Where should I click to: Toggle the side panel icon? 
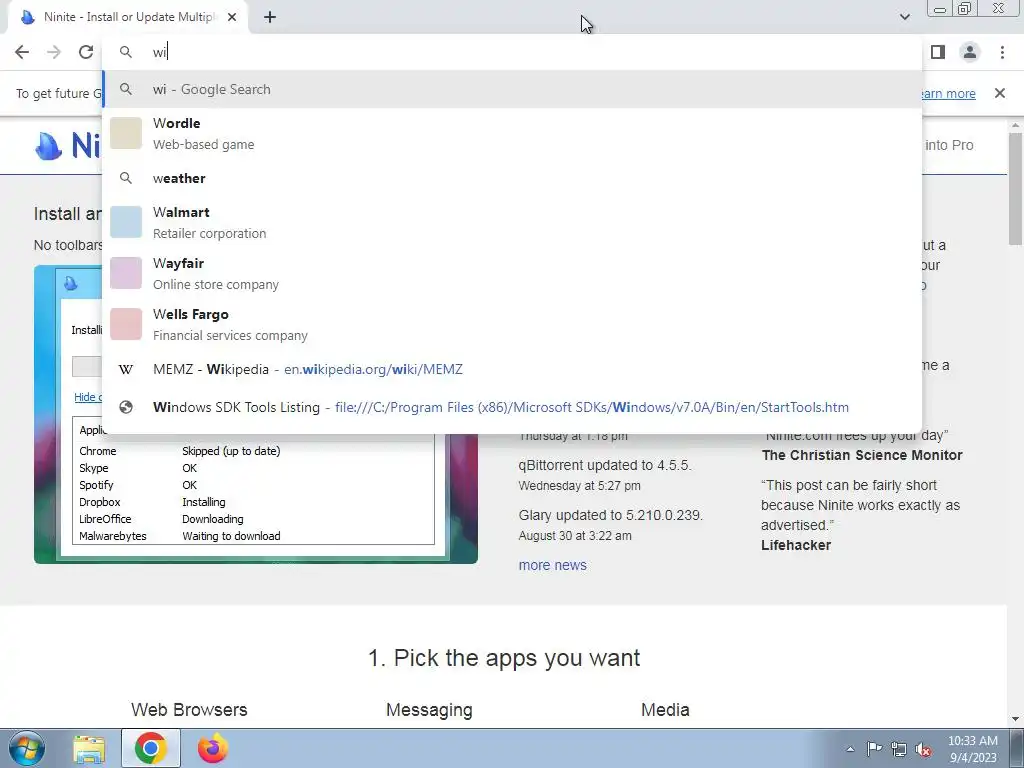point(938,52)
